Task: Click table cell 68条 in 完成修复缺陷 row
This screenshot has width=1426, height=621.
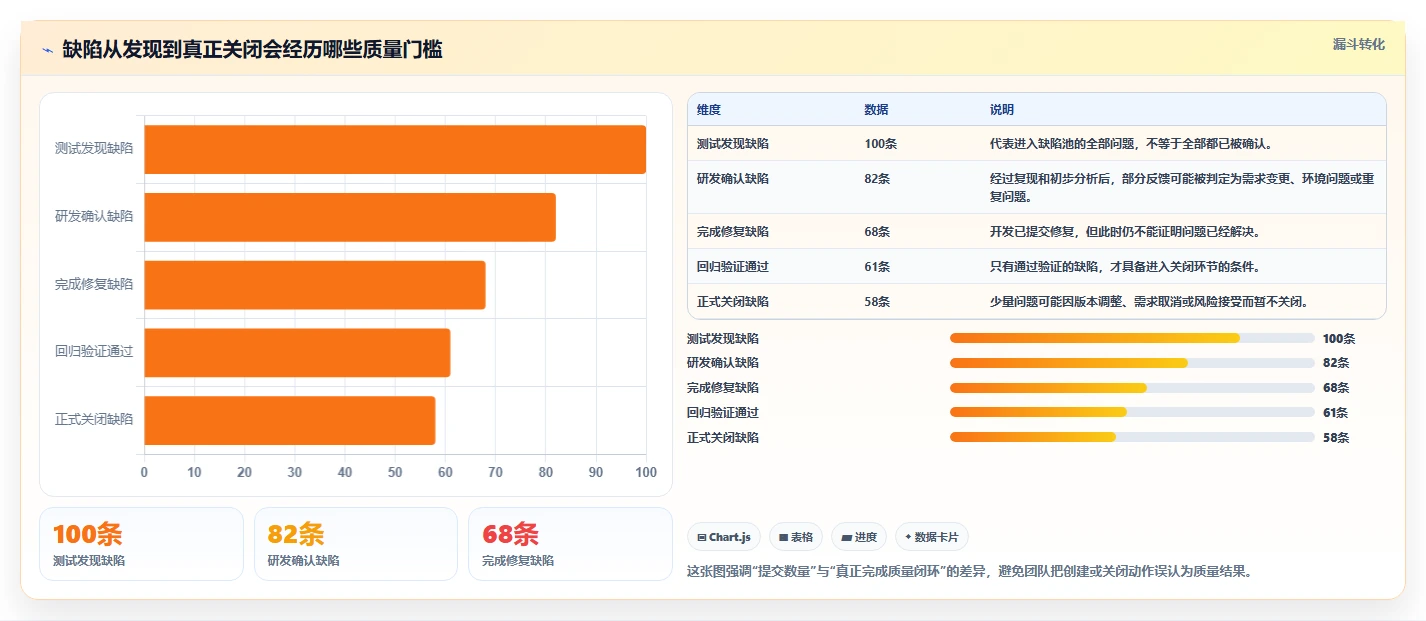Action: 877,232
